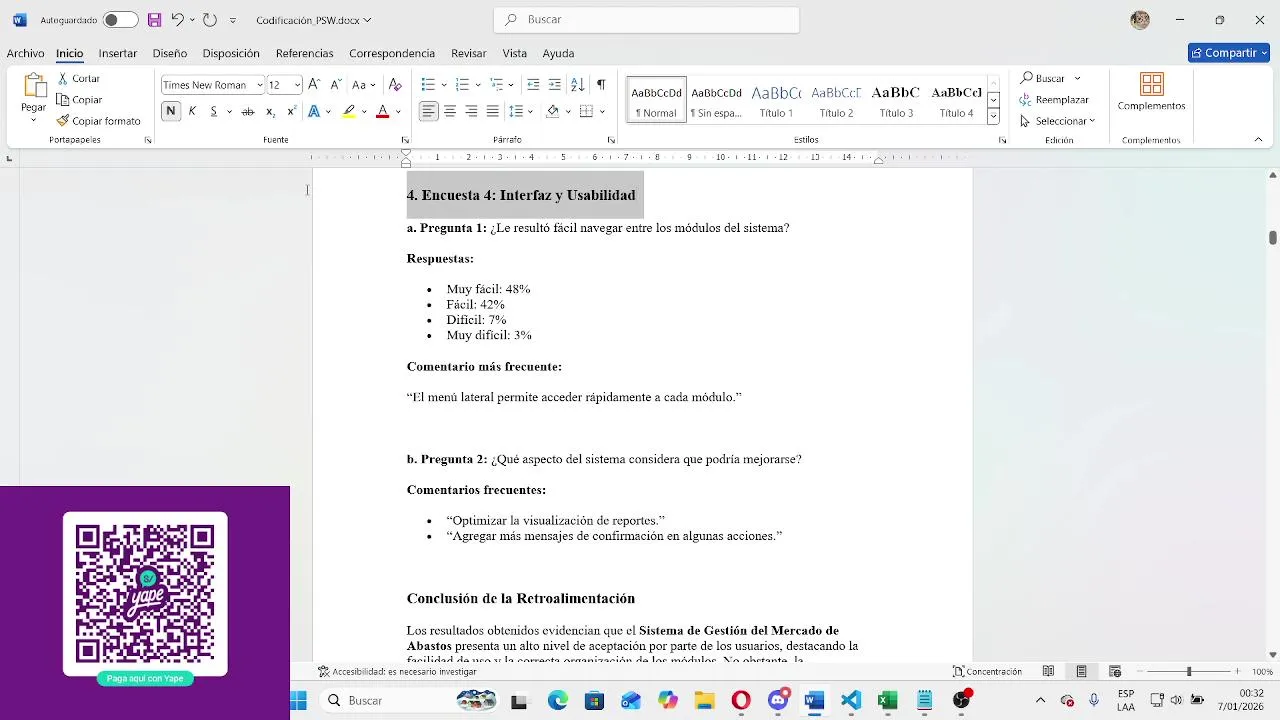This screenshot has height=720, width=1280.
Task: Expand the Pegar options arrow
Action: (33, 120)
